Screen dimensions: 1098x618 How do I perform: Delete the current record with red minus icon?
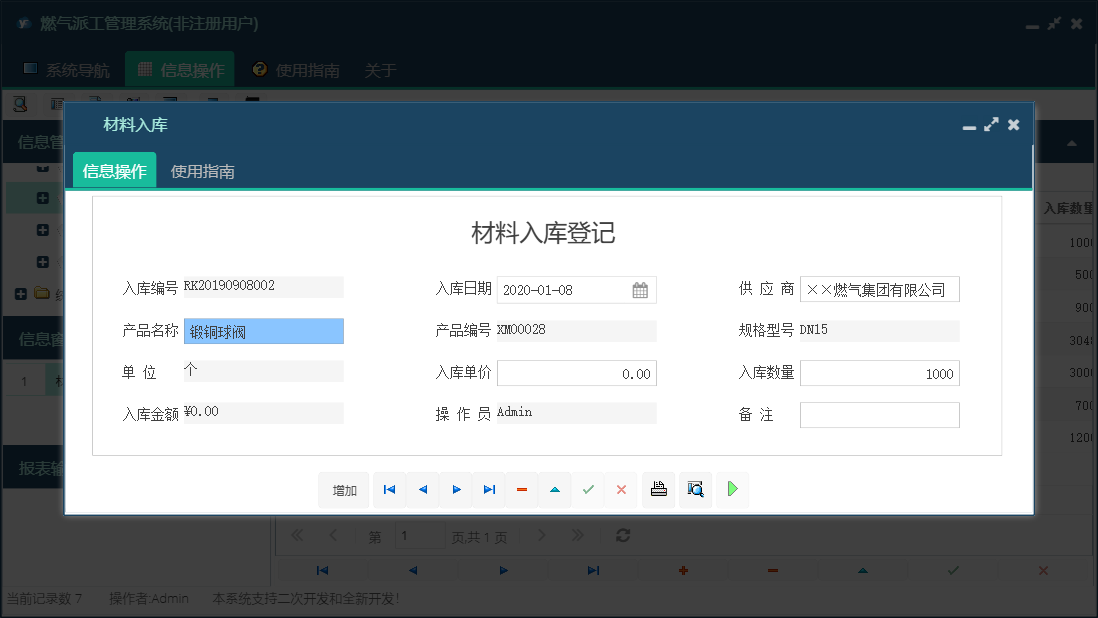(521, 490)
